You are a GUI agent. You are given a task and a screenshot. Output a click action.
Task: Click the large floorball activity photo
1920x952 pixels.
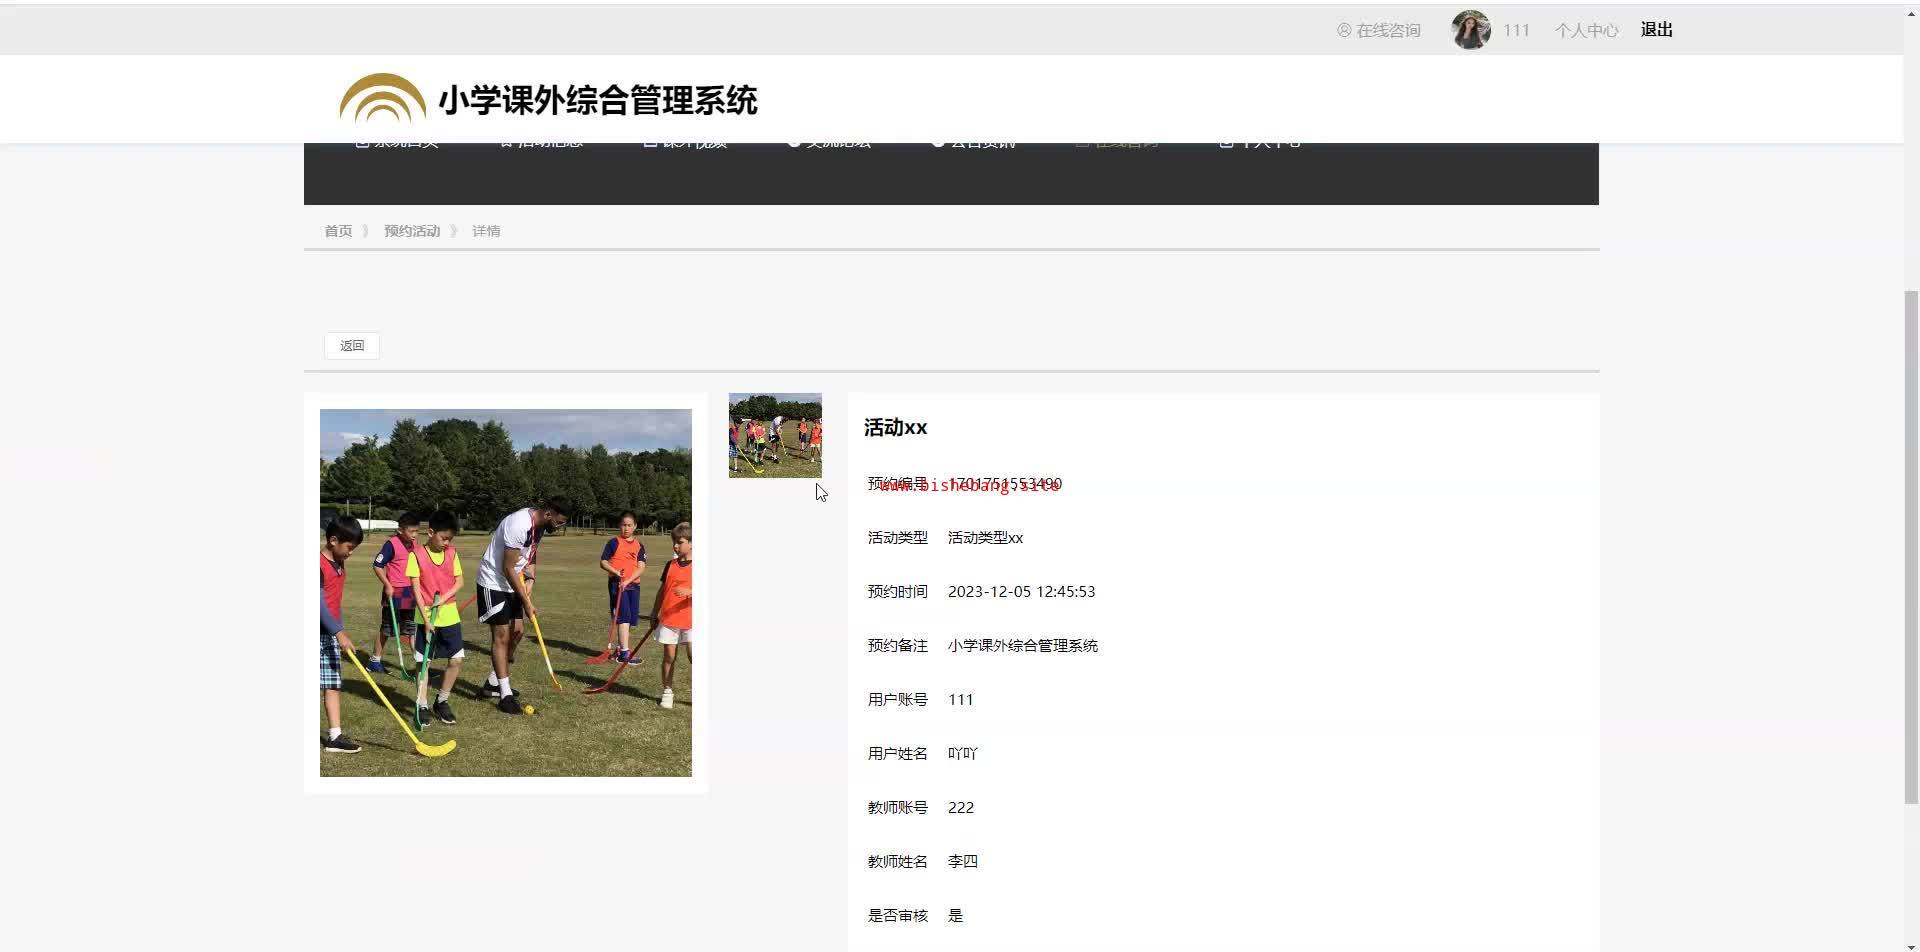click(506, 593)
